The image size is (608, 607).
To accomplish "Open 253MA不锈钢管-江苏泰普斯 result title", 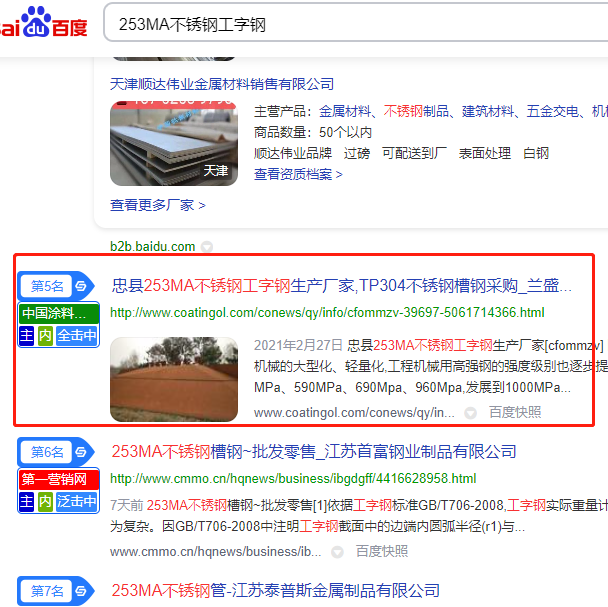I will point(276,591).
